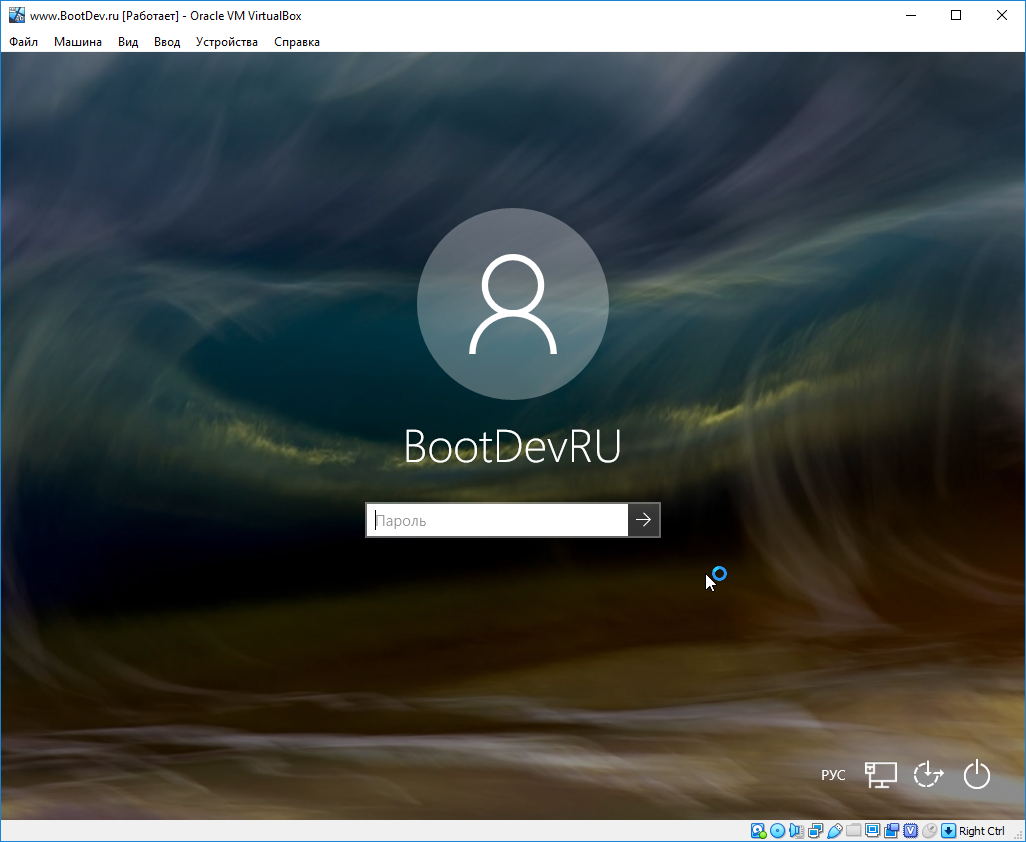Image resolution: width=1026 pixels, height=842 pixels.
Task: Click the optical drive icon in status bar
Action: tap(776, 831)
